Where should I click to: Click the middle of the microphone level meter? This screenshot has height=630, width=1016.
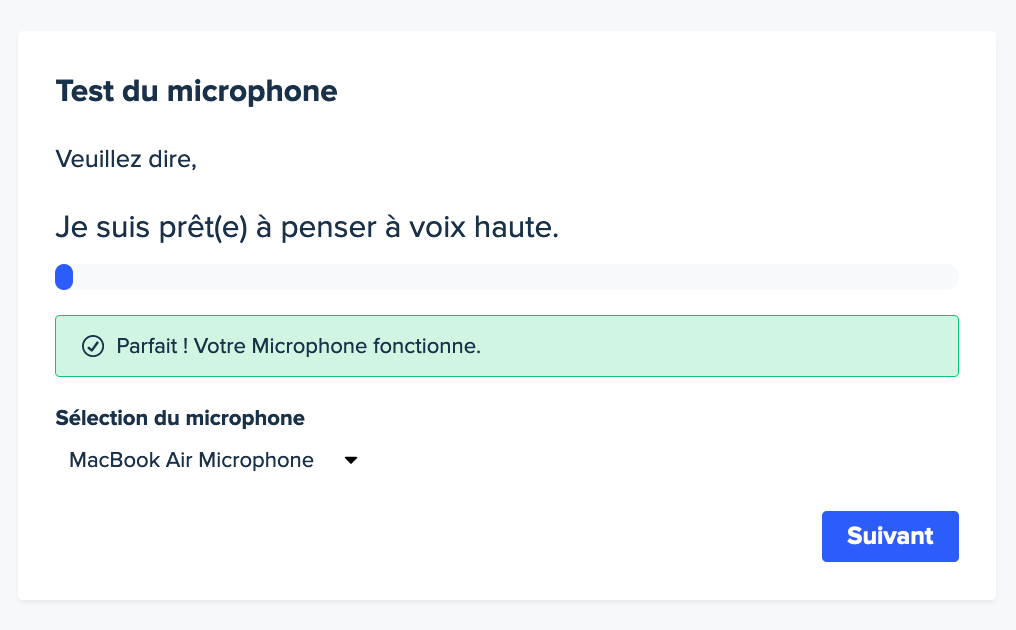pos(507,277)
